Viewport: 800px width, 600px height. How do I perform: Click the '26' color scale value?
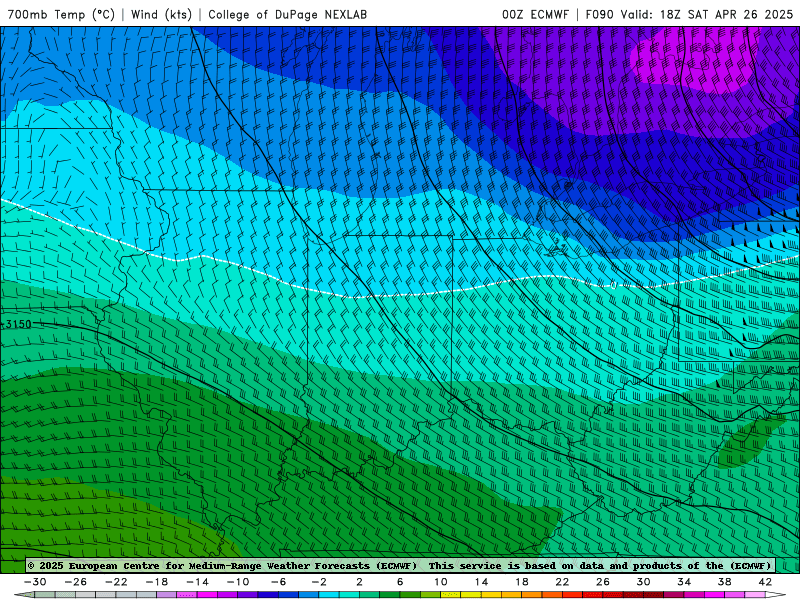click(603, 582)
